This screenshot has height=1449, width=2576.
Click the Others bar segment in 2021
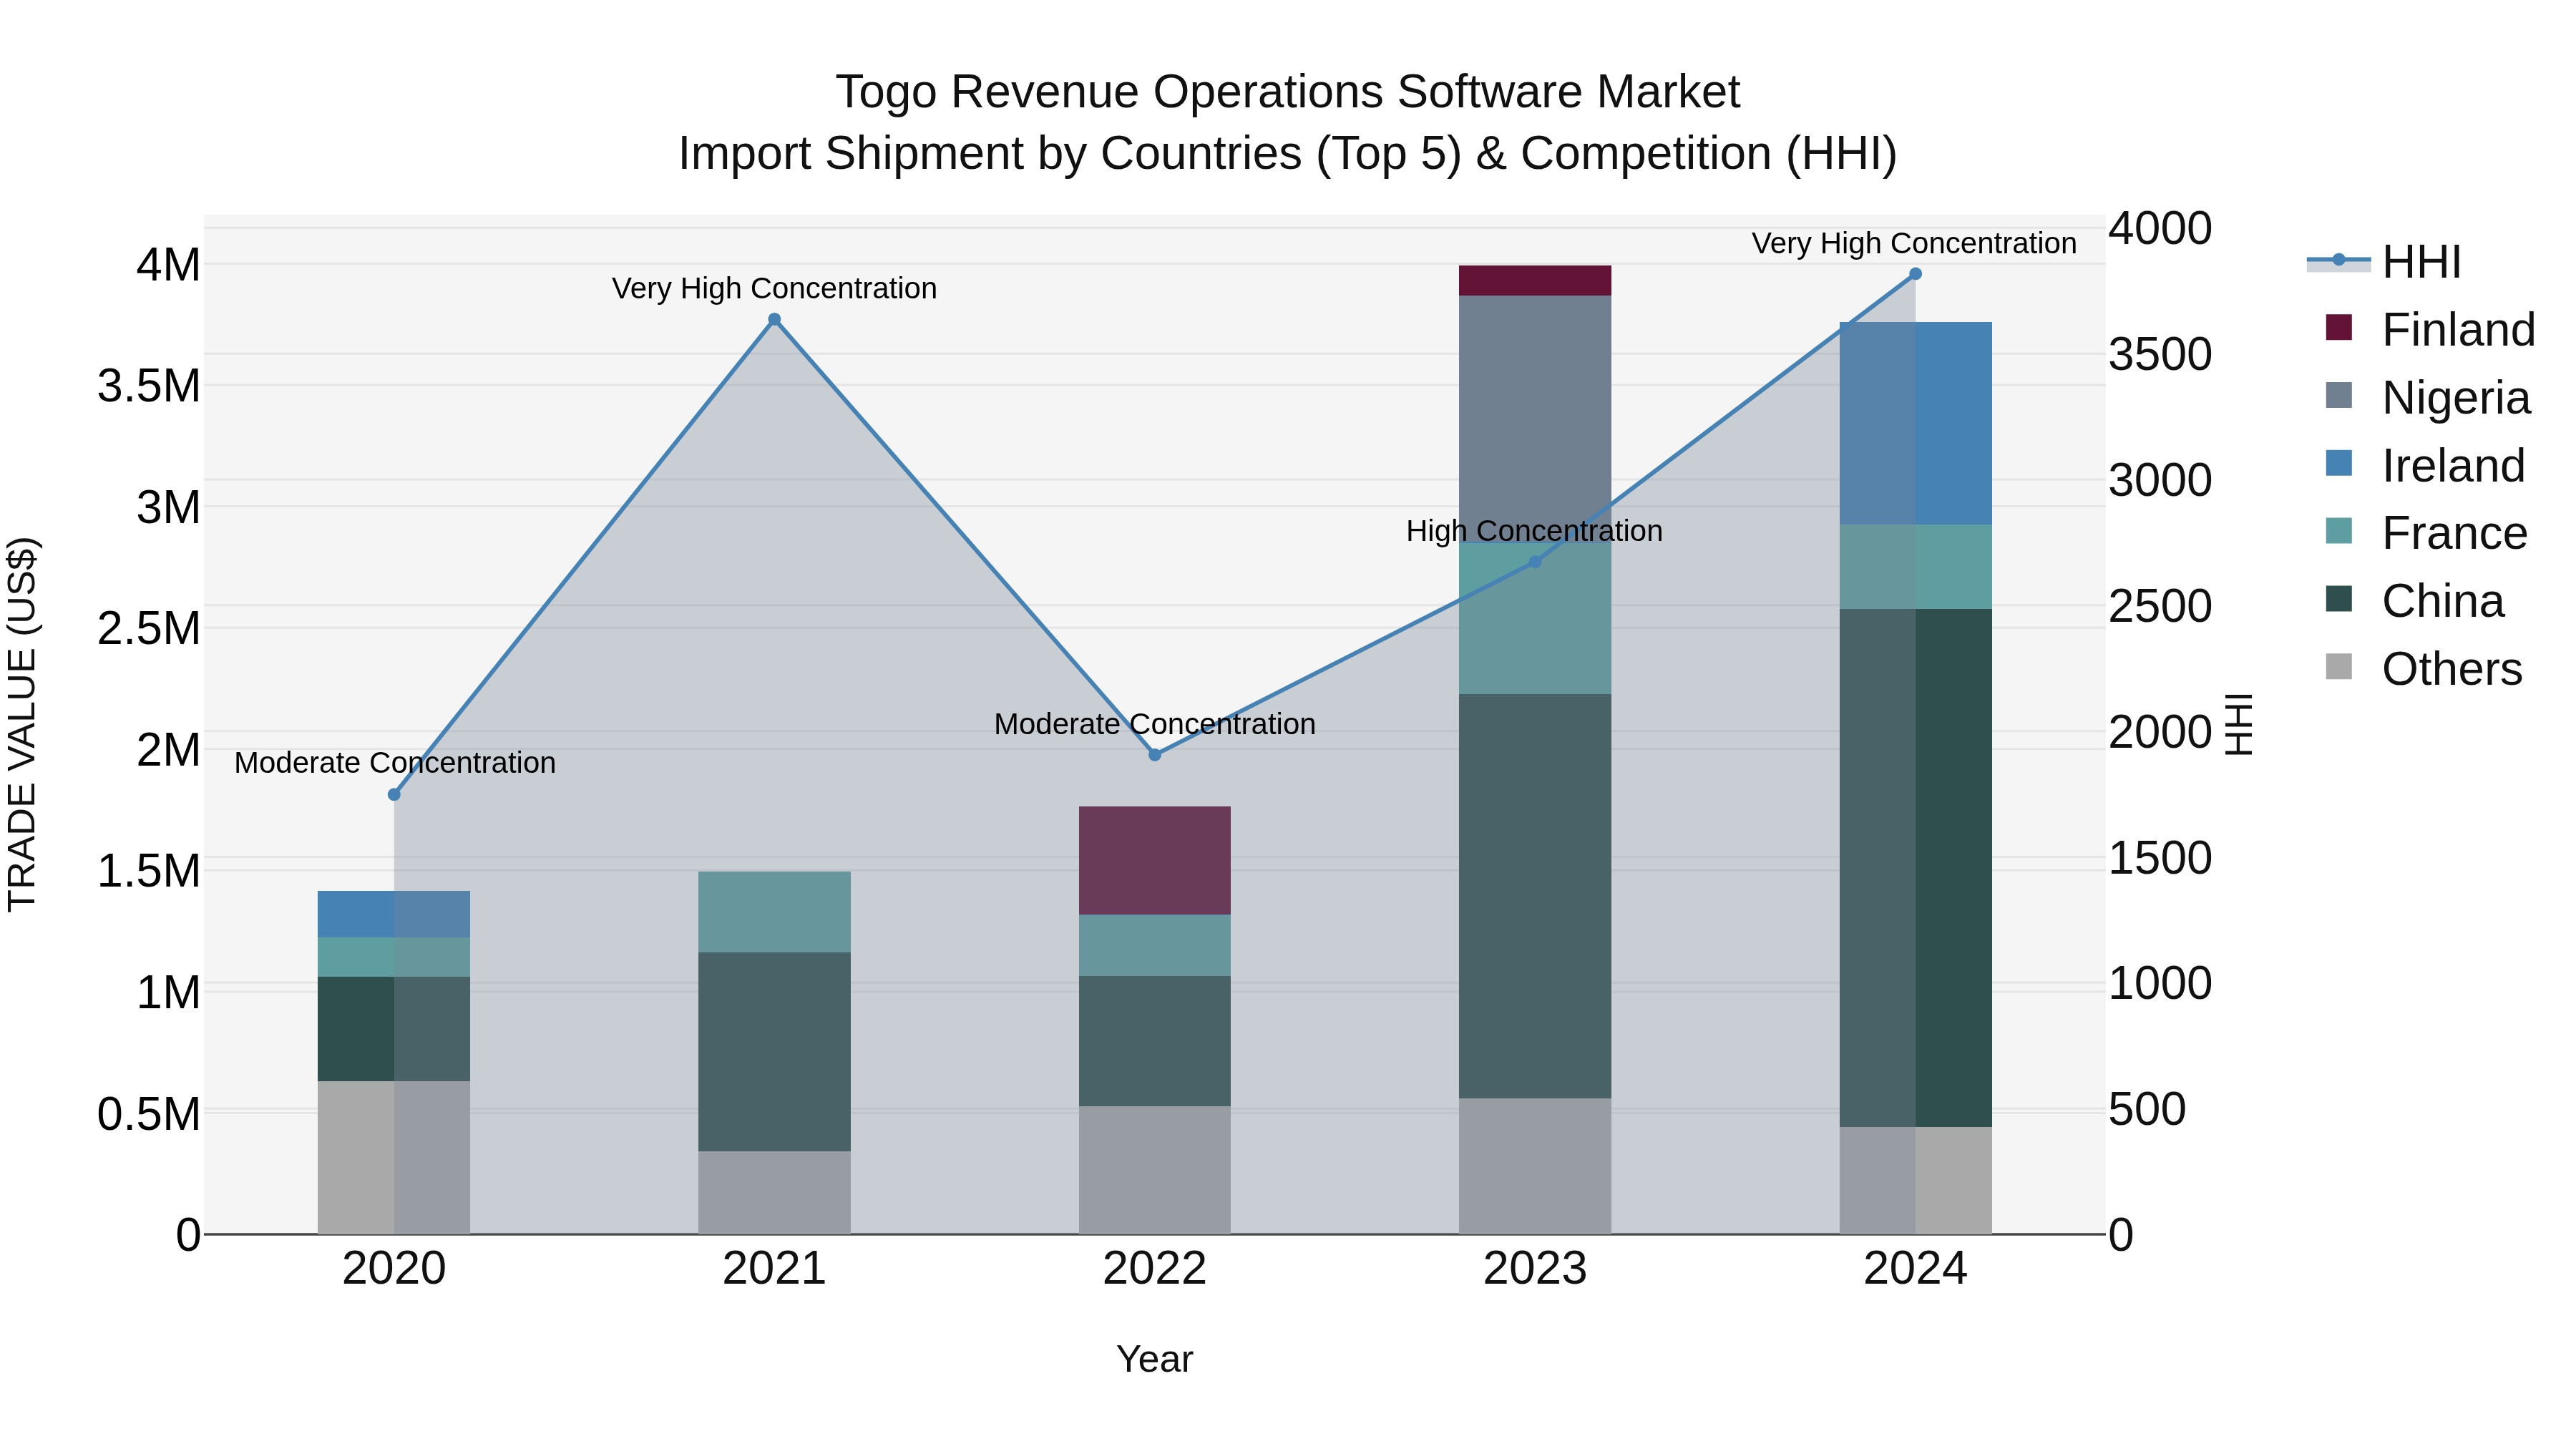click(774, 1193)
